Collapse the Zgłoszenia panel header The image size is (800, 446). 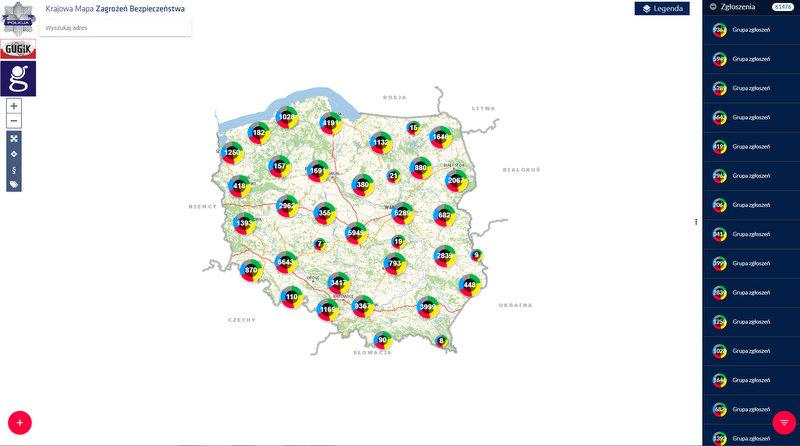coord(712,7)
